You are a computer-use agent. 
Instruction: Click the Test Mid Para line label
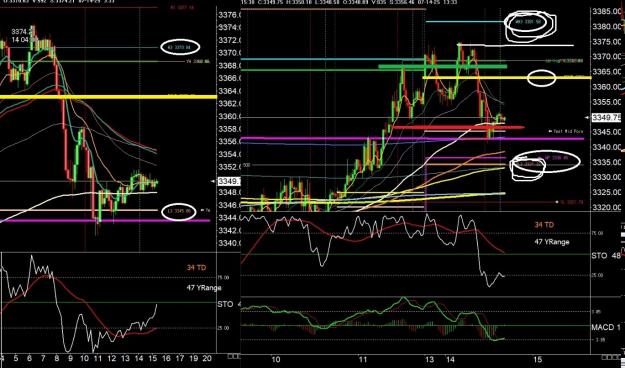click(x=566, y=131)
